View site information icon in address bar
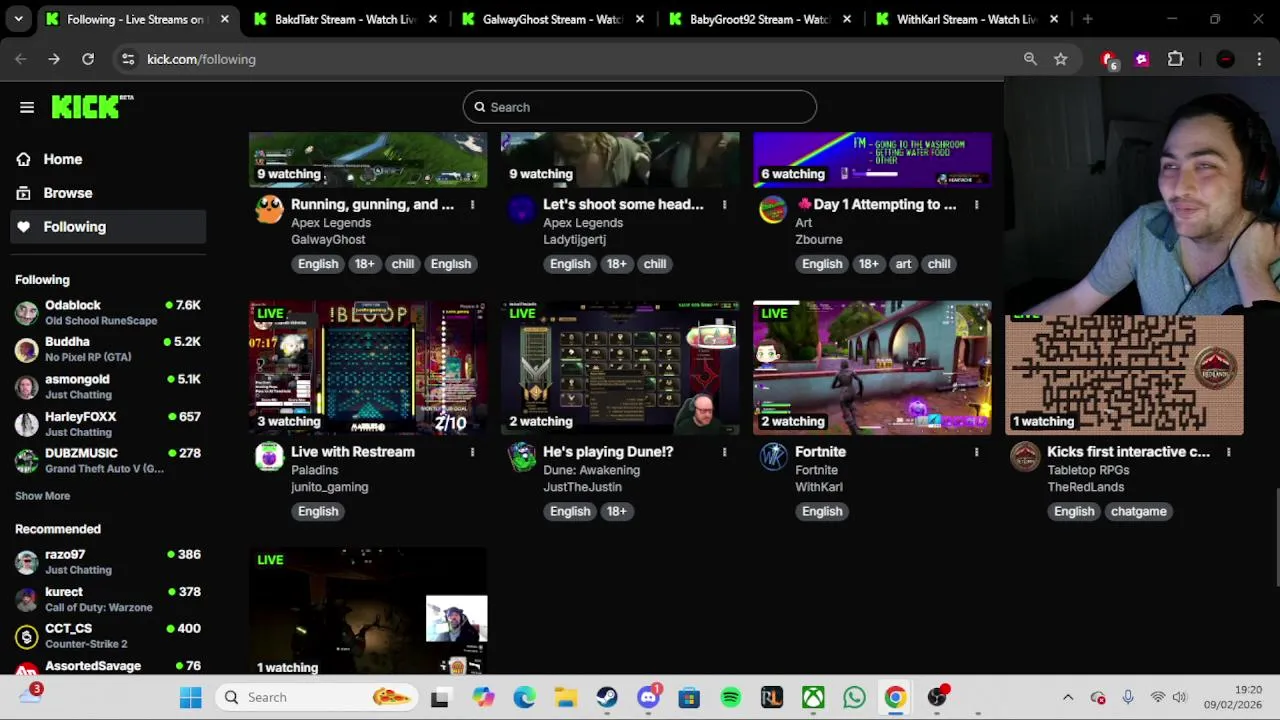Screen dimensions: 1280x720 (128, 59)
